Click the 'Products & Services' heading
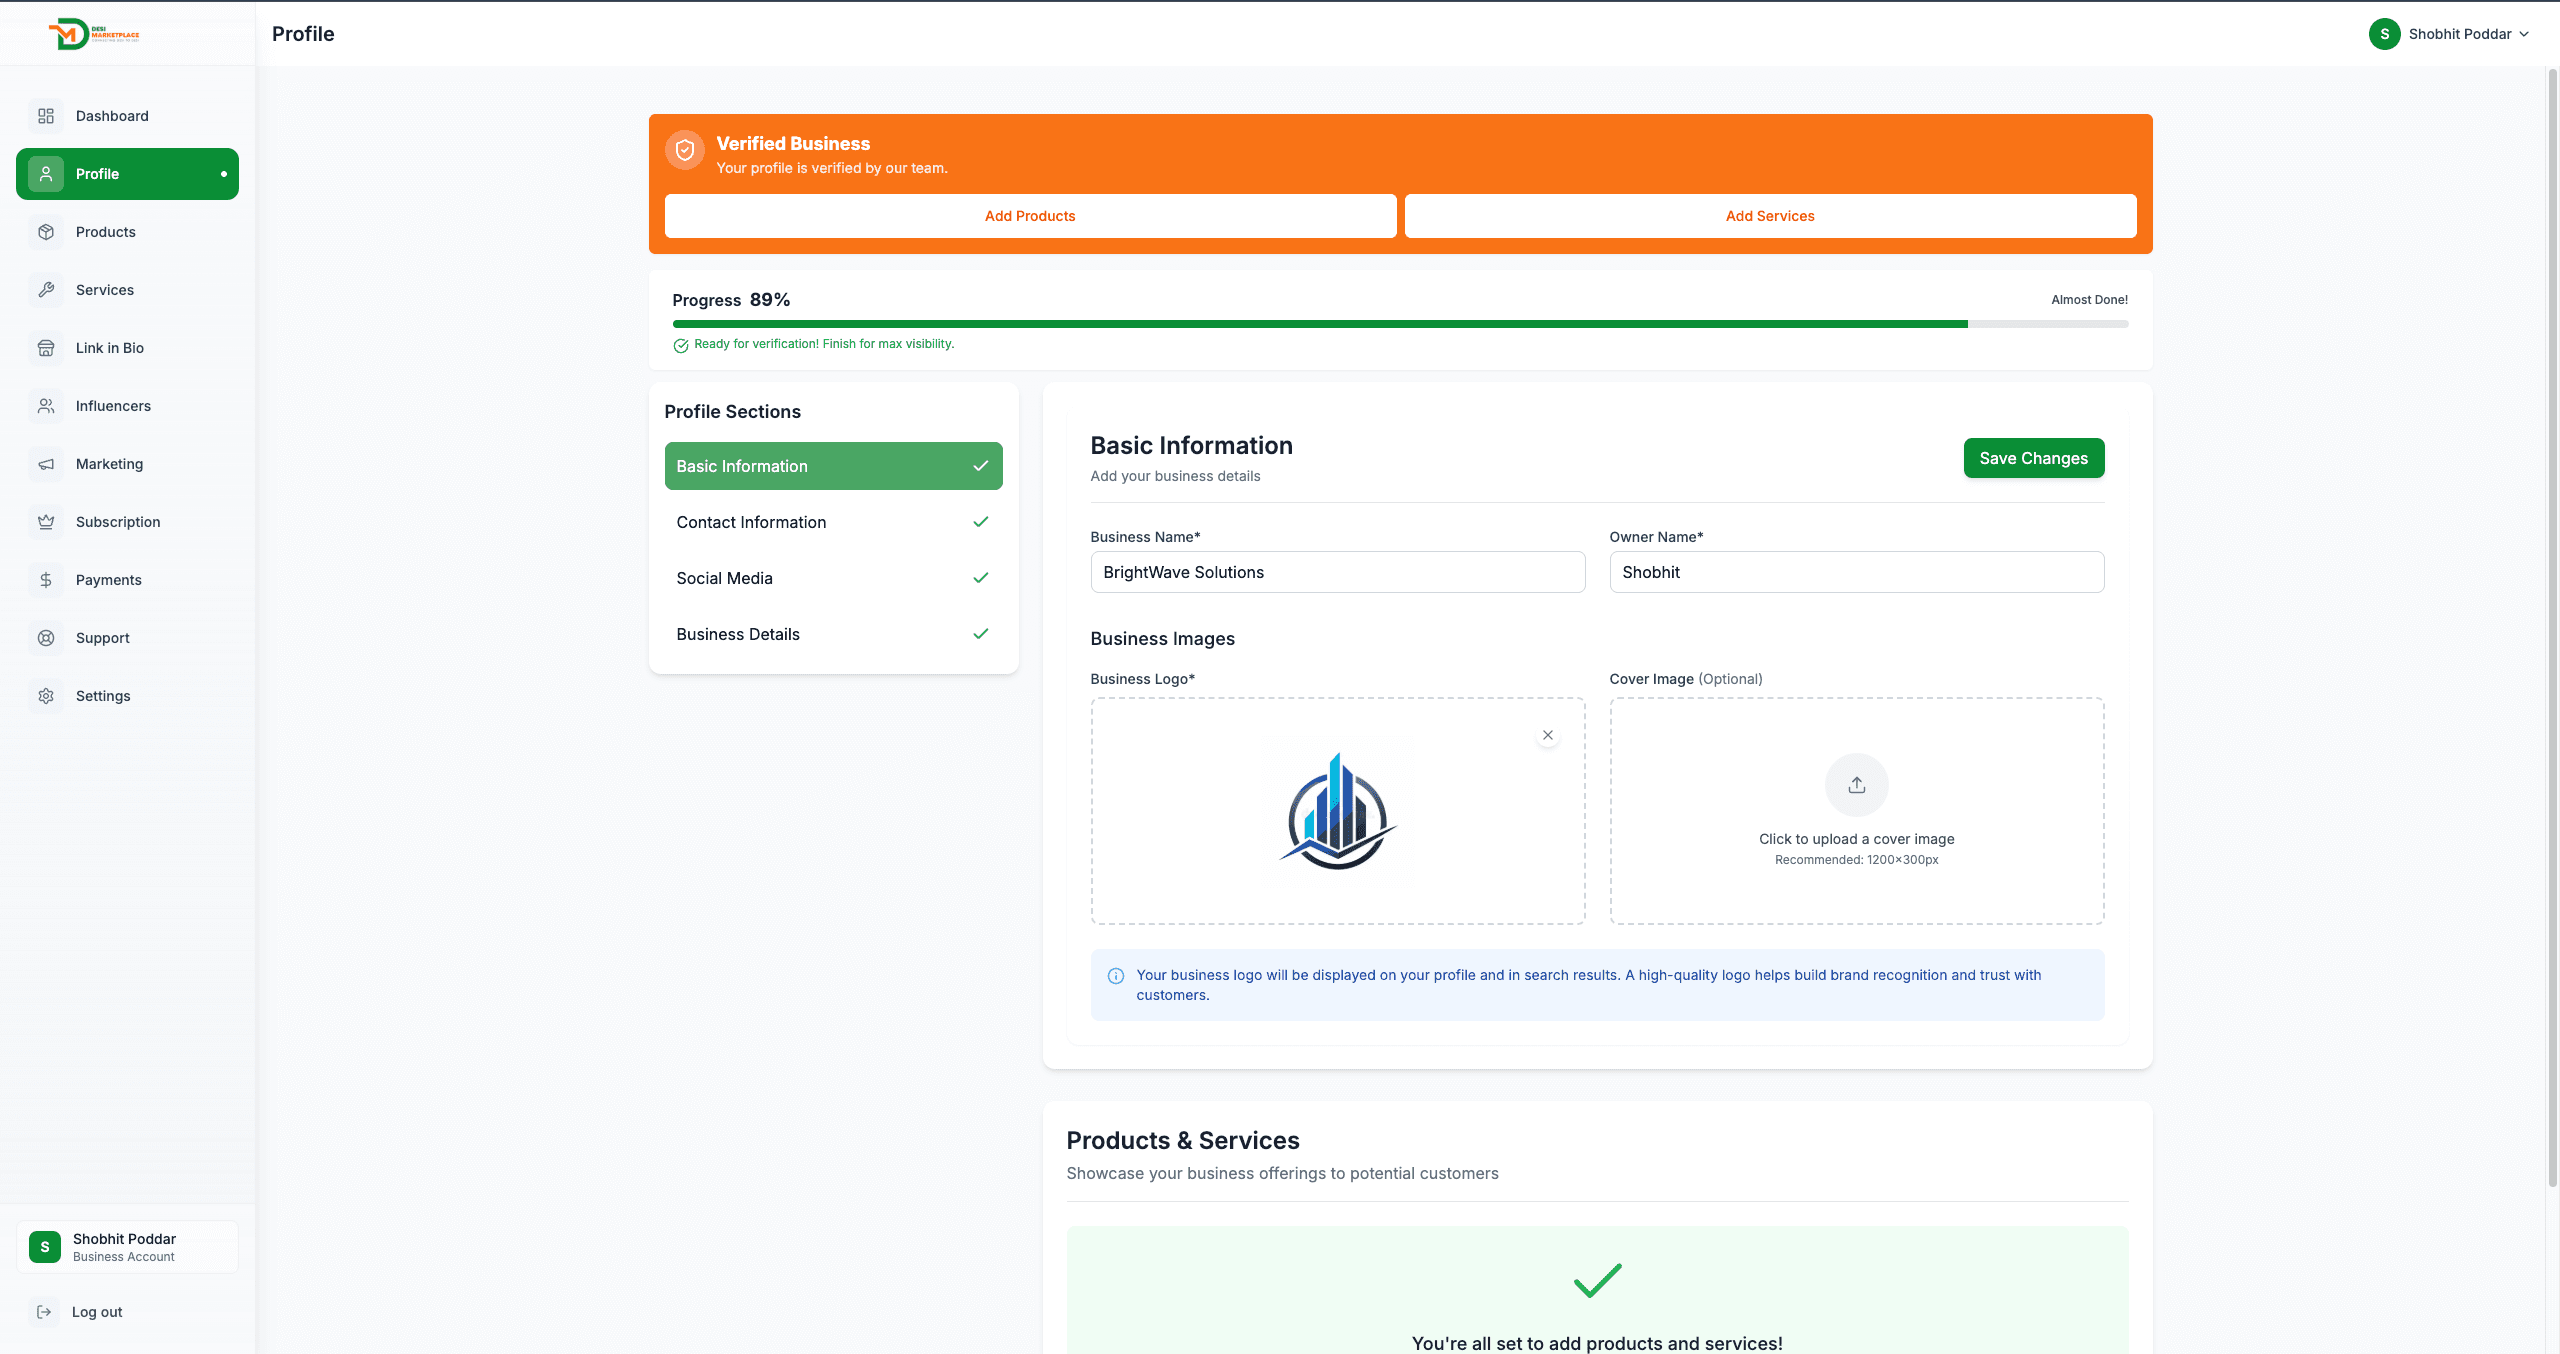This screenshot has height=1354, width=2560. (x=1183, y=1141)
